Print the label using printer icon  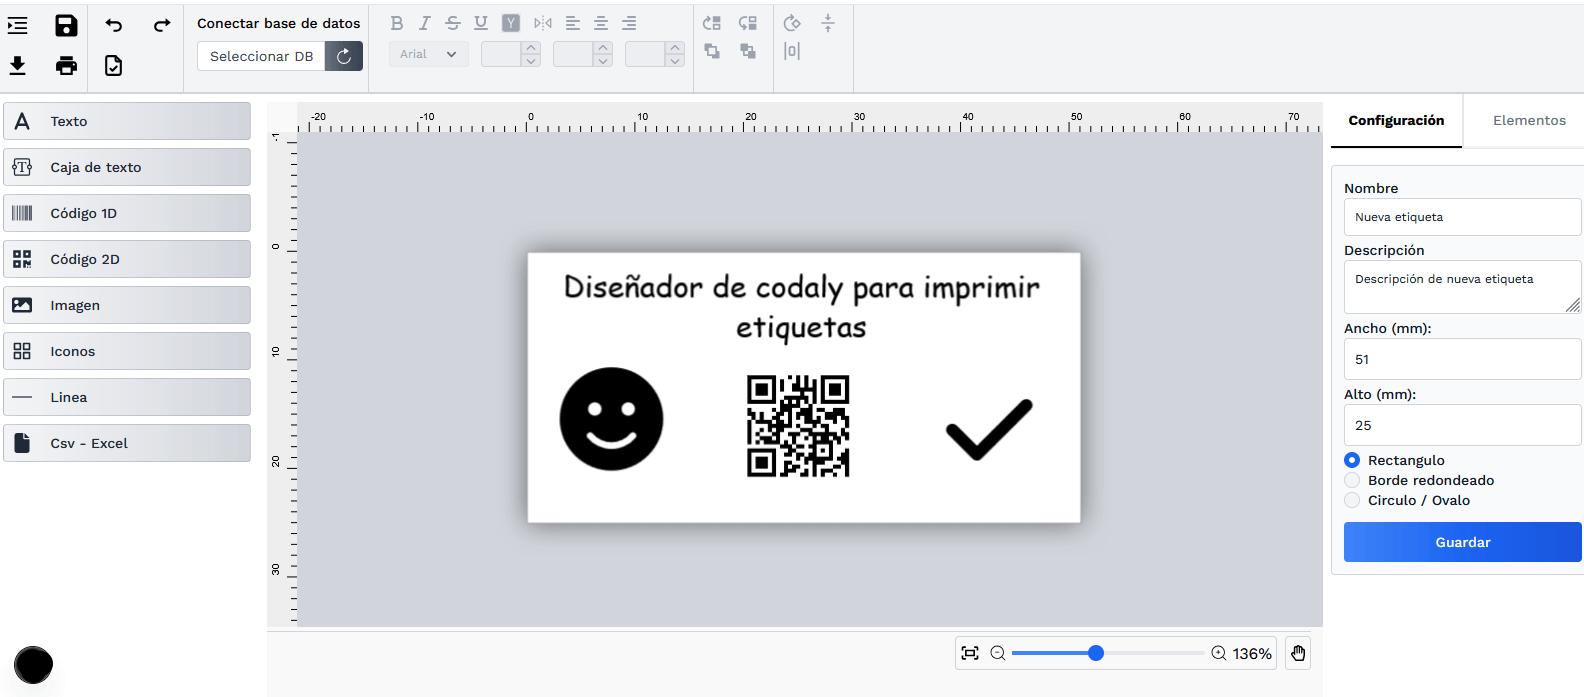(x=66, y=66)
